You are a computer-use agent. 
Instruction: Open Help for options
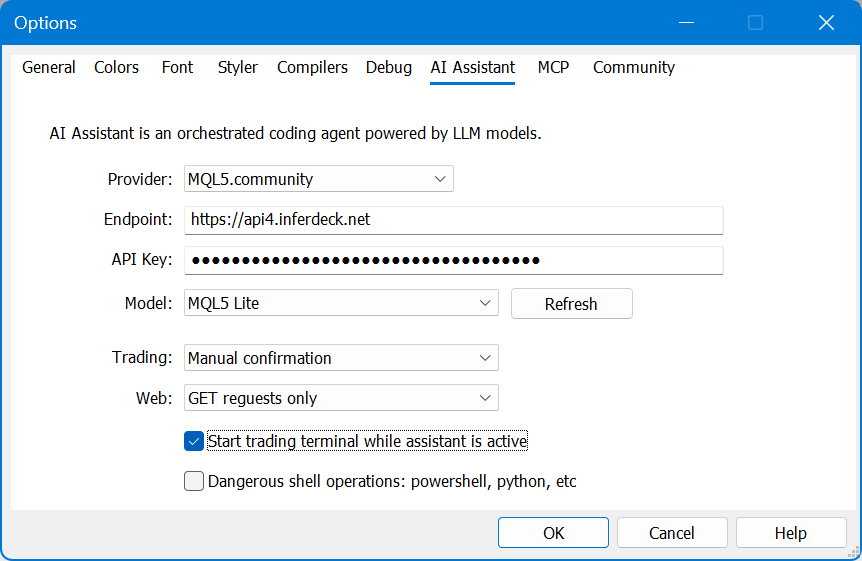(x=791, y=532)
